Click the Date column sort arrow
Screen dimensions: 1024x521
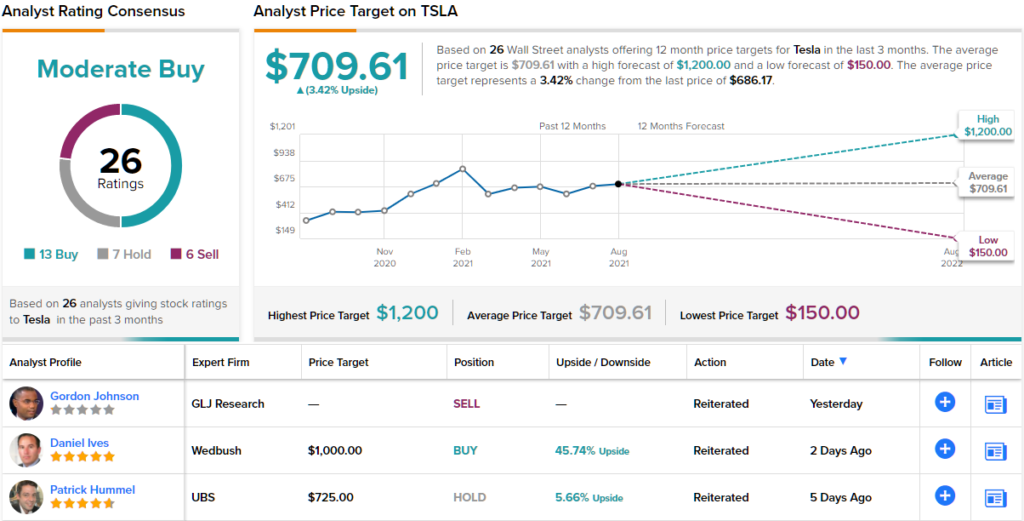(x=843, y=362)
